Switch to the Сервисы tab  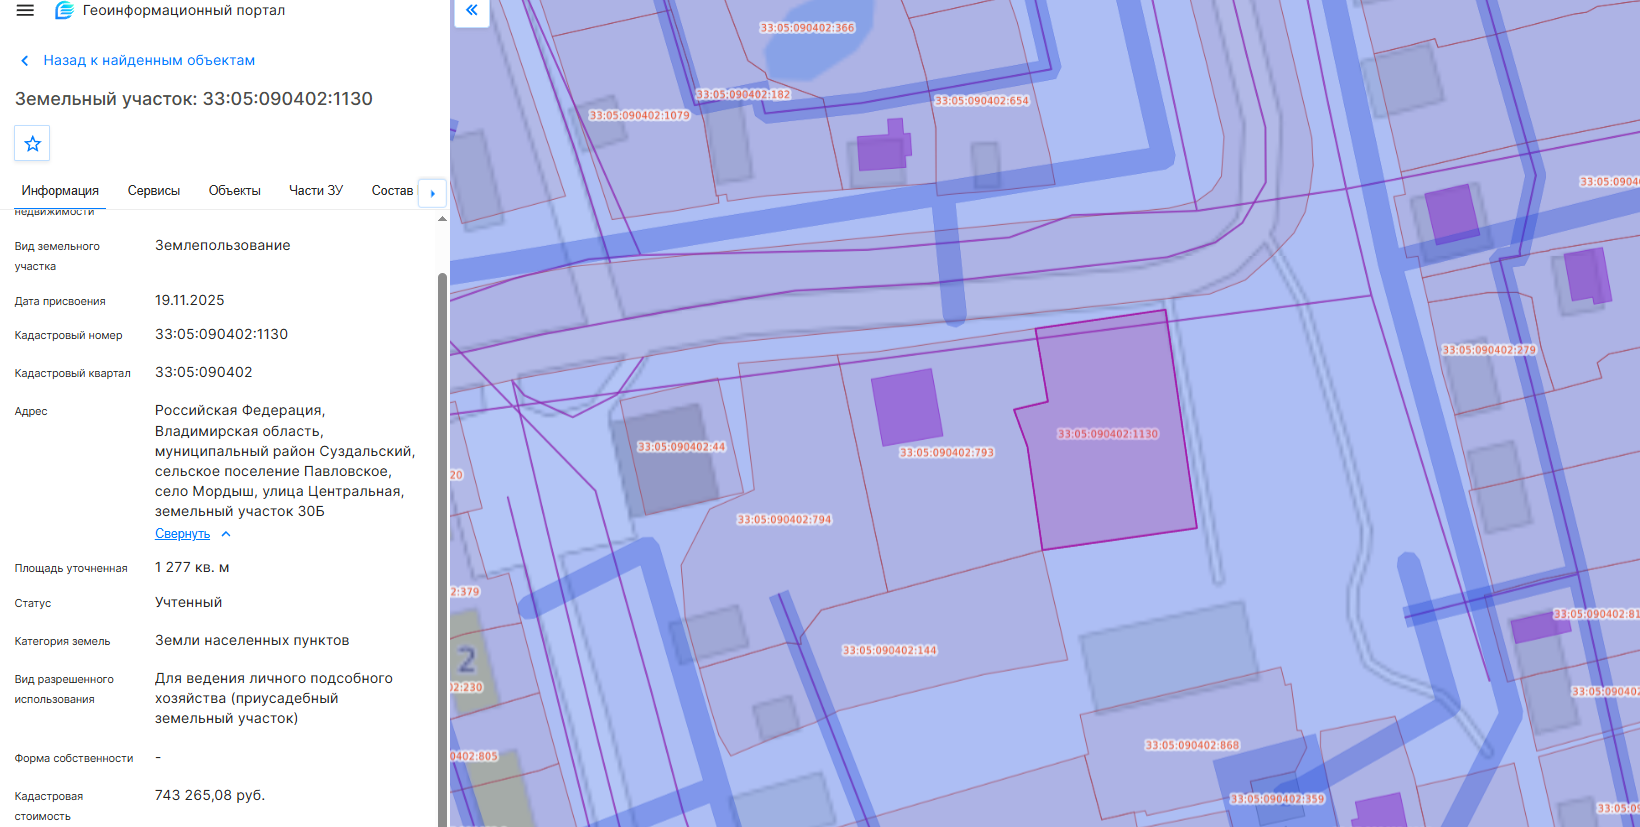(x=154, y=191)
